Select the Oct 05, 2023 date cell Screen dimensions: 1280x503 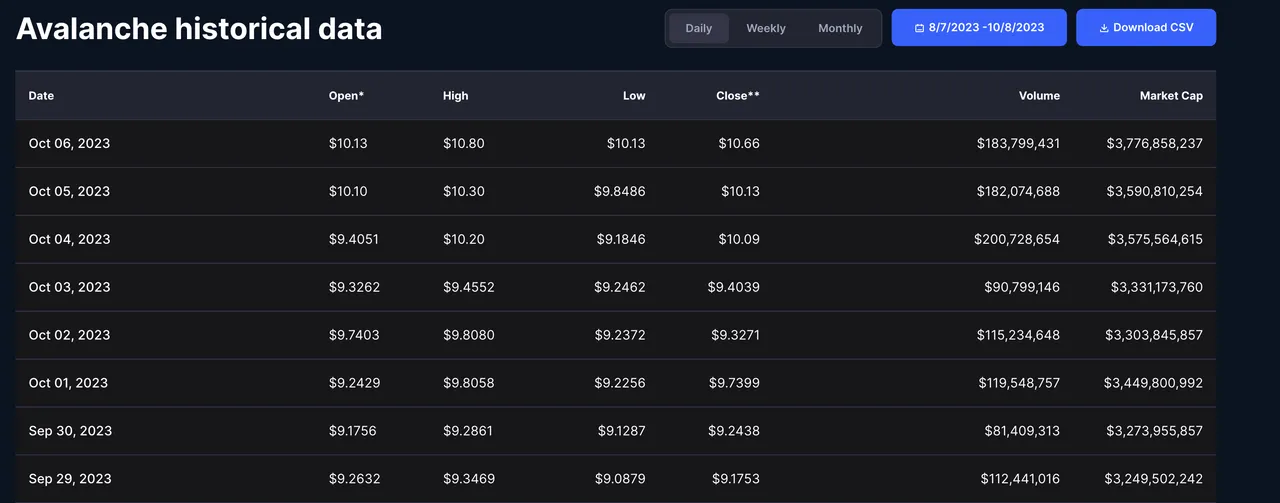point(69,192)
